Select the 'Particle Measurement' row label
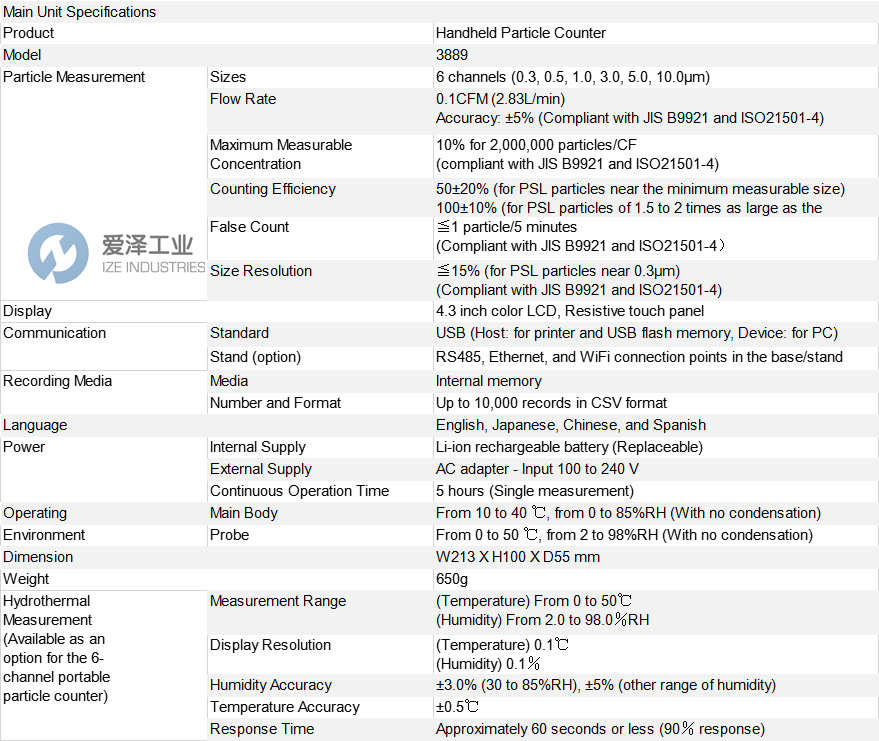 click(x=74, y=77)
